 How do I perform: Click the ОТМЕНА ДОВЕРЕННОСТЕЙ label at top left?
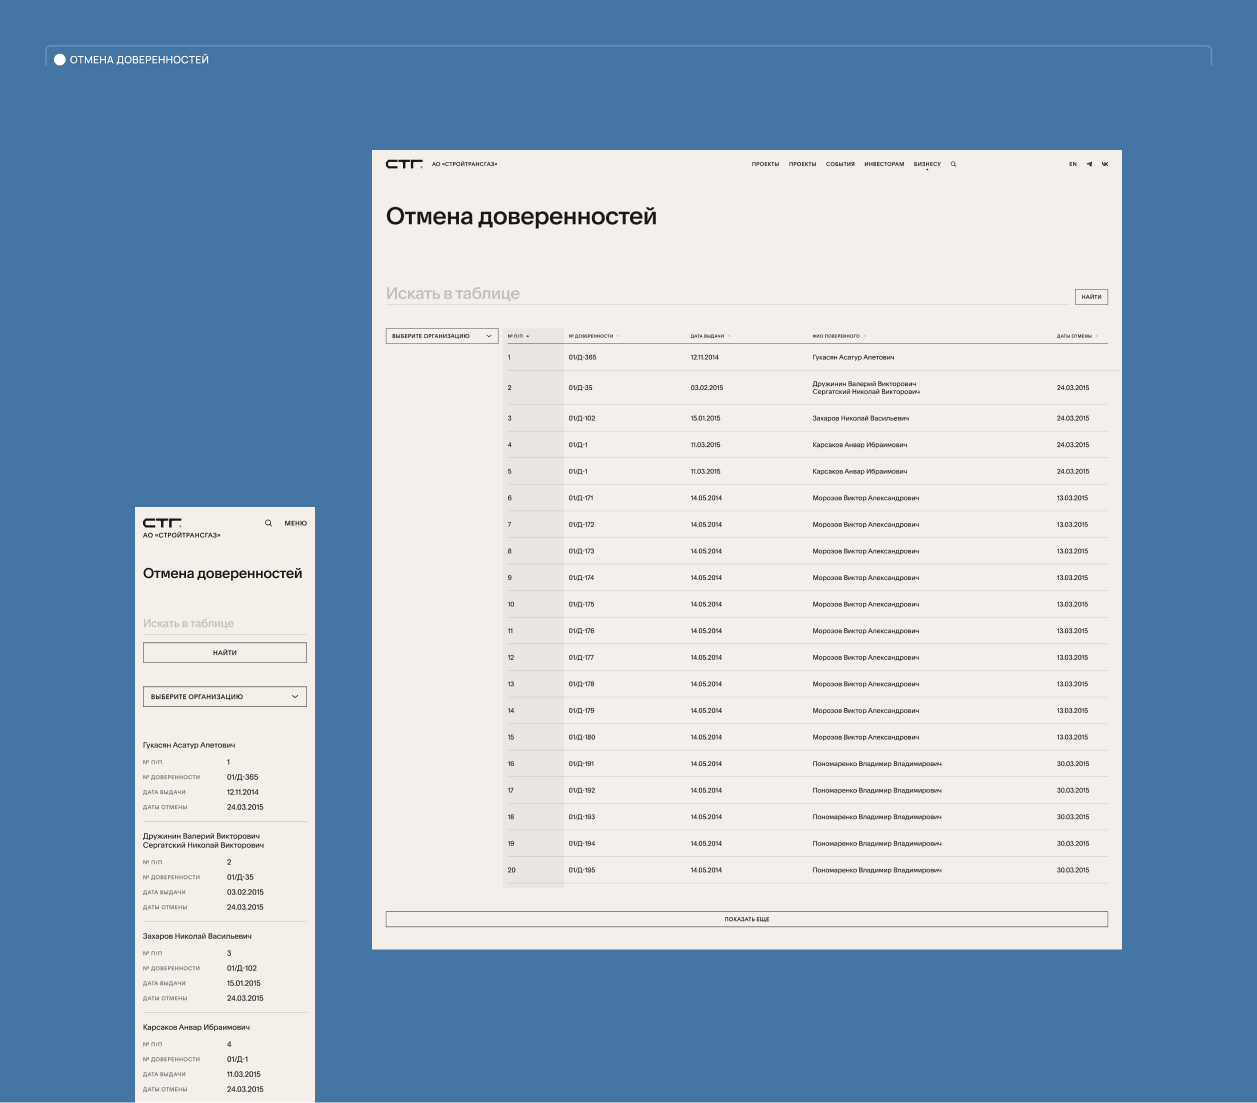click(139, 60)
